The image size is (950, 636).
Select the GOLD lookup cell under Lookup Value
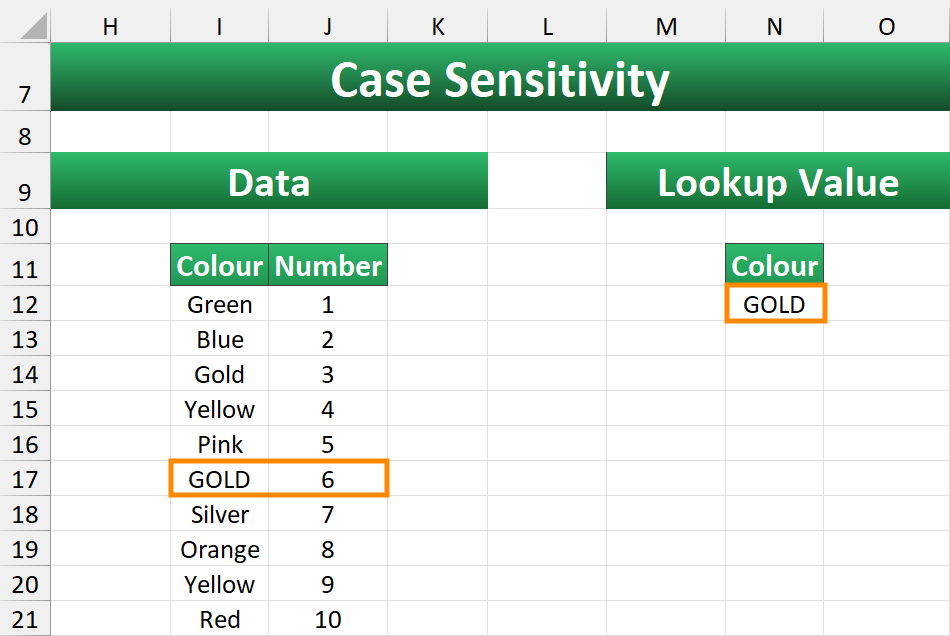click(775, 304)
